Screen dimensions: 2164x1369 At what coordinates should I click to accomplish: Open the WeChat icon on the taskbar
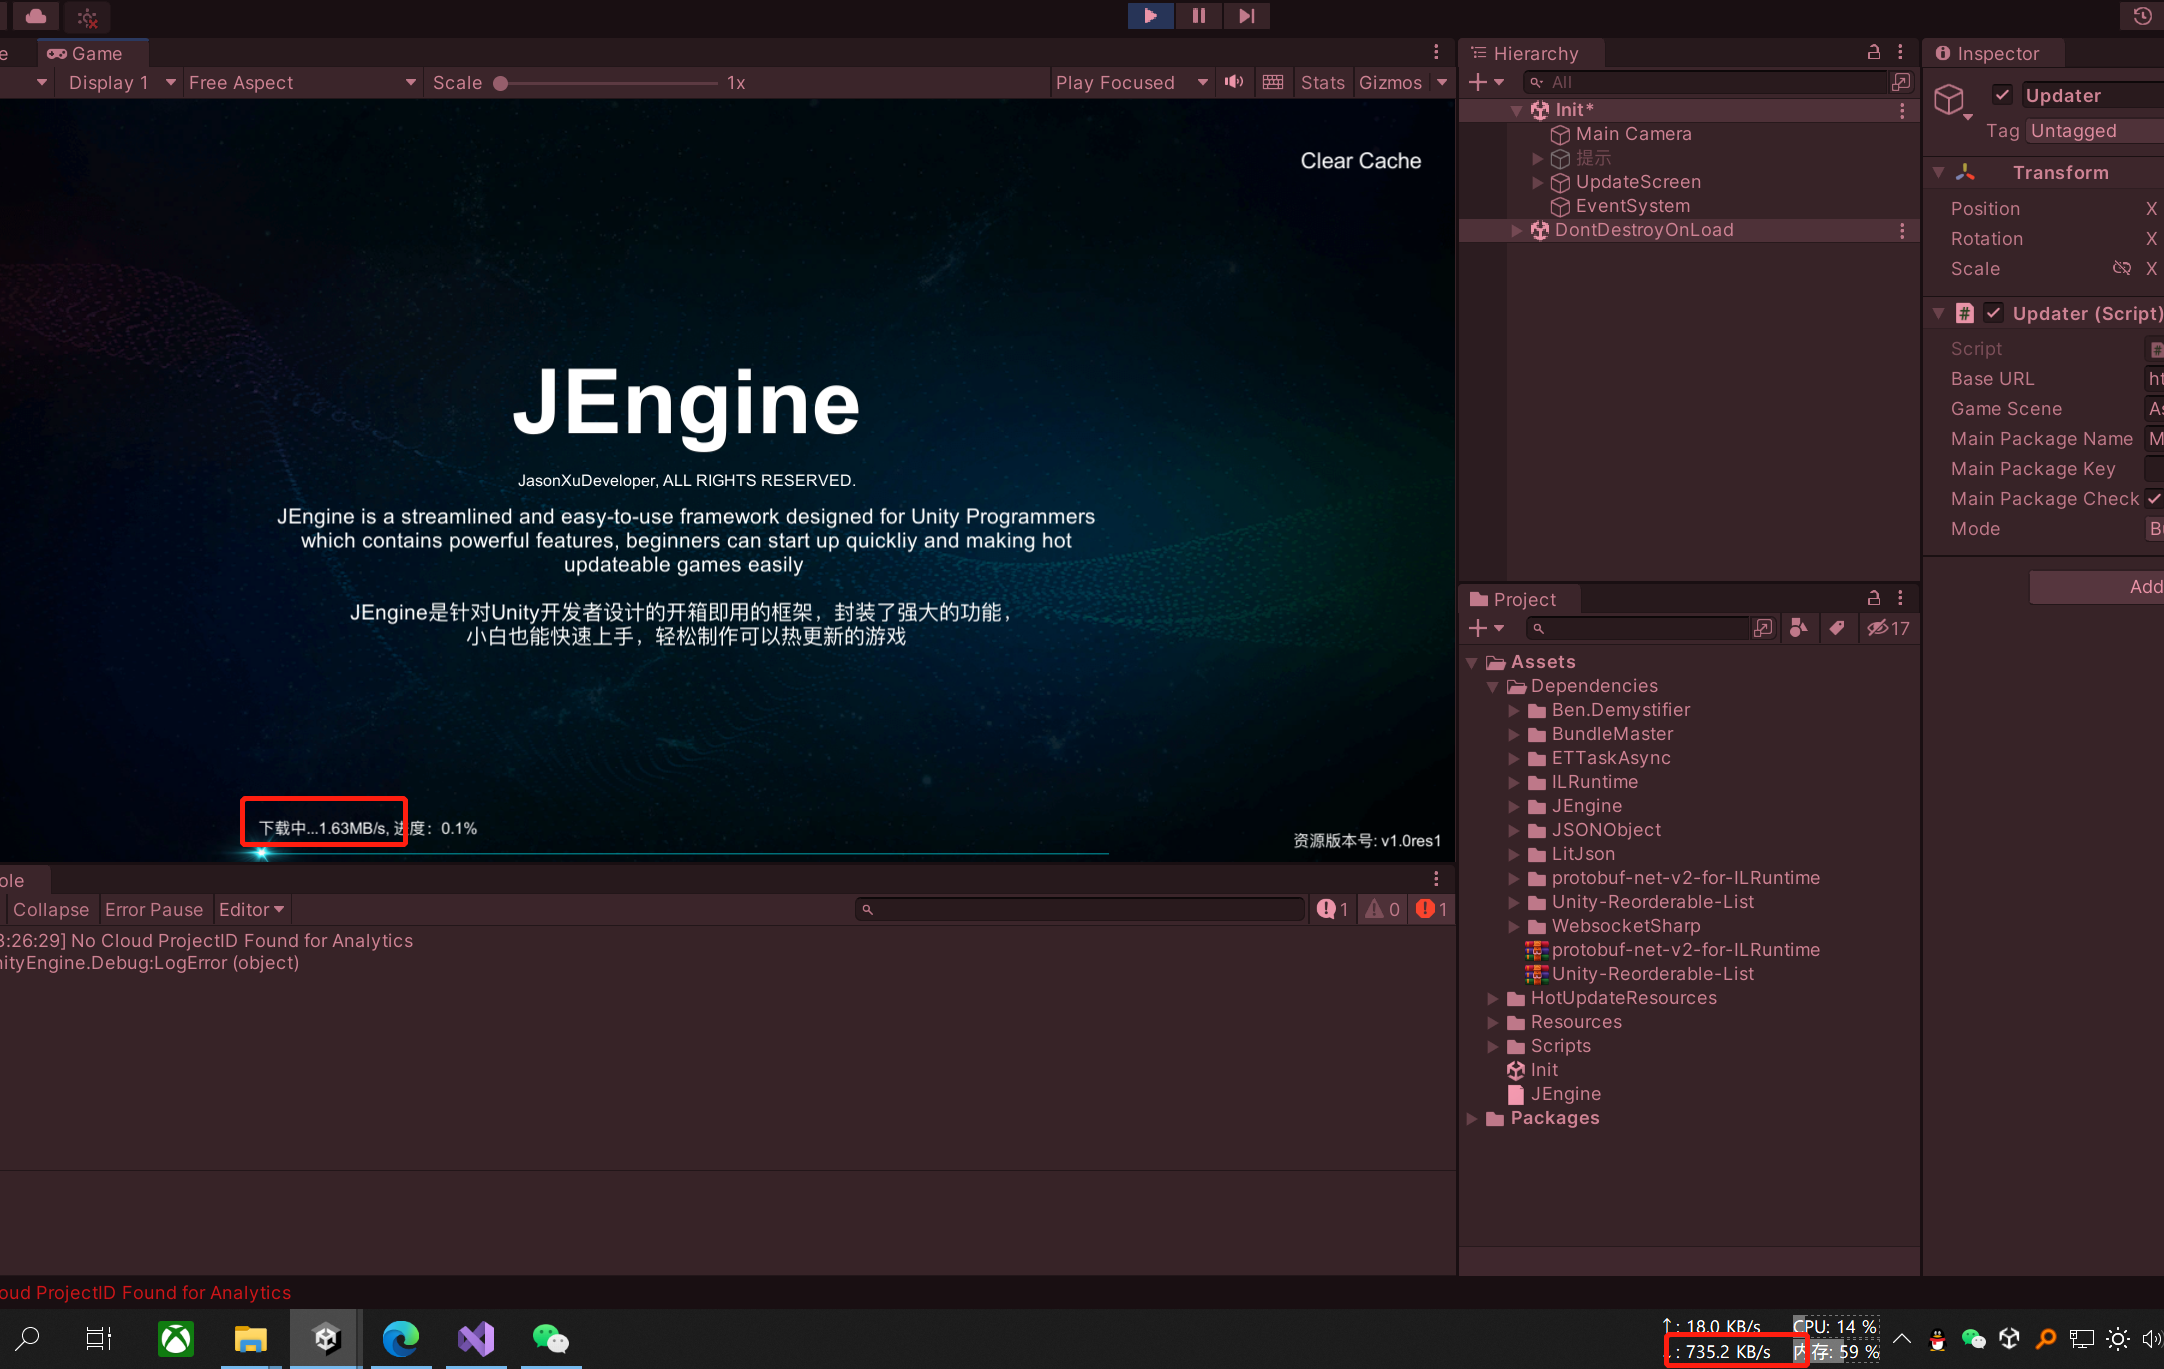(x=551, y=1338)
